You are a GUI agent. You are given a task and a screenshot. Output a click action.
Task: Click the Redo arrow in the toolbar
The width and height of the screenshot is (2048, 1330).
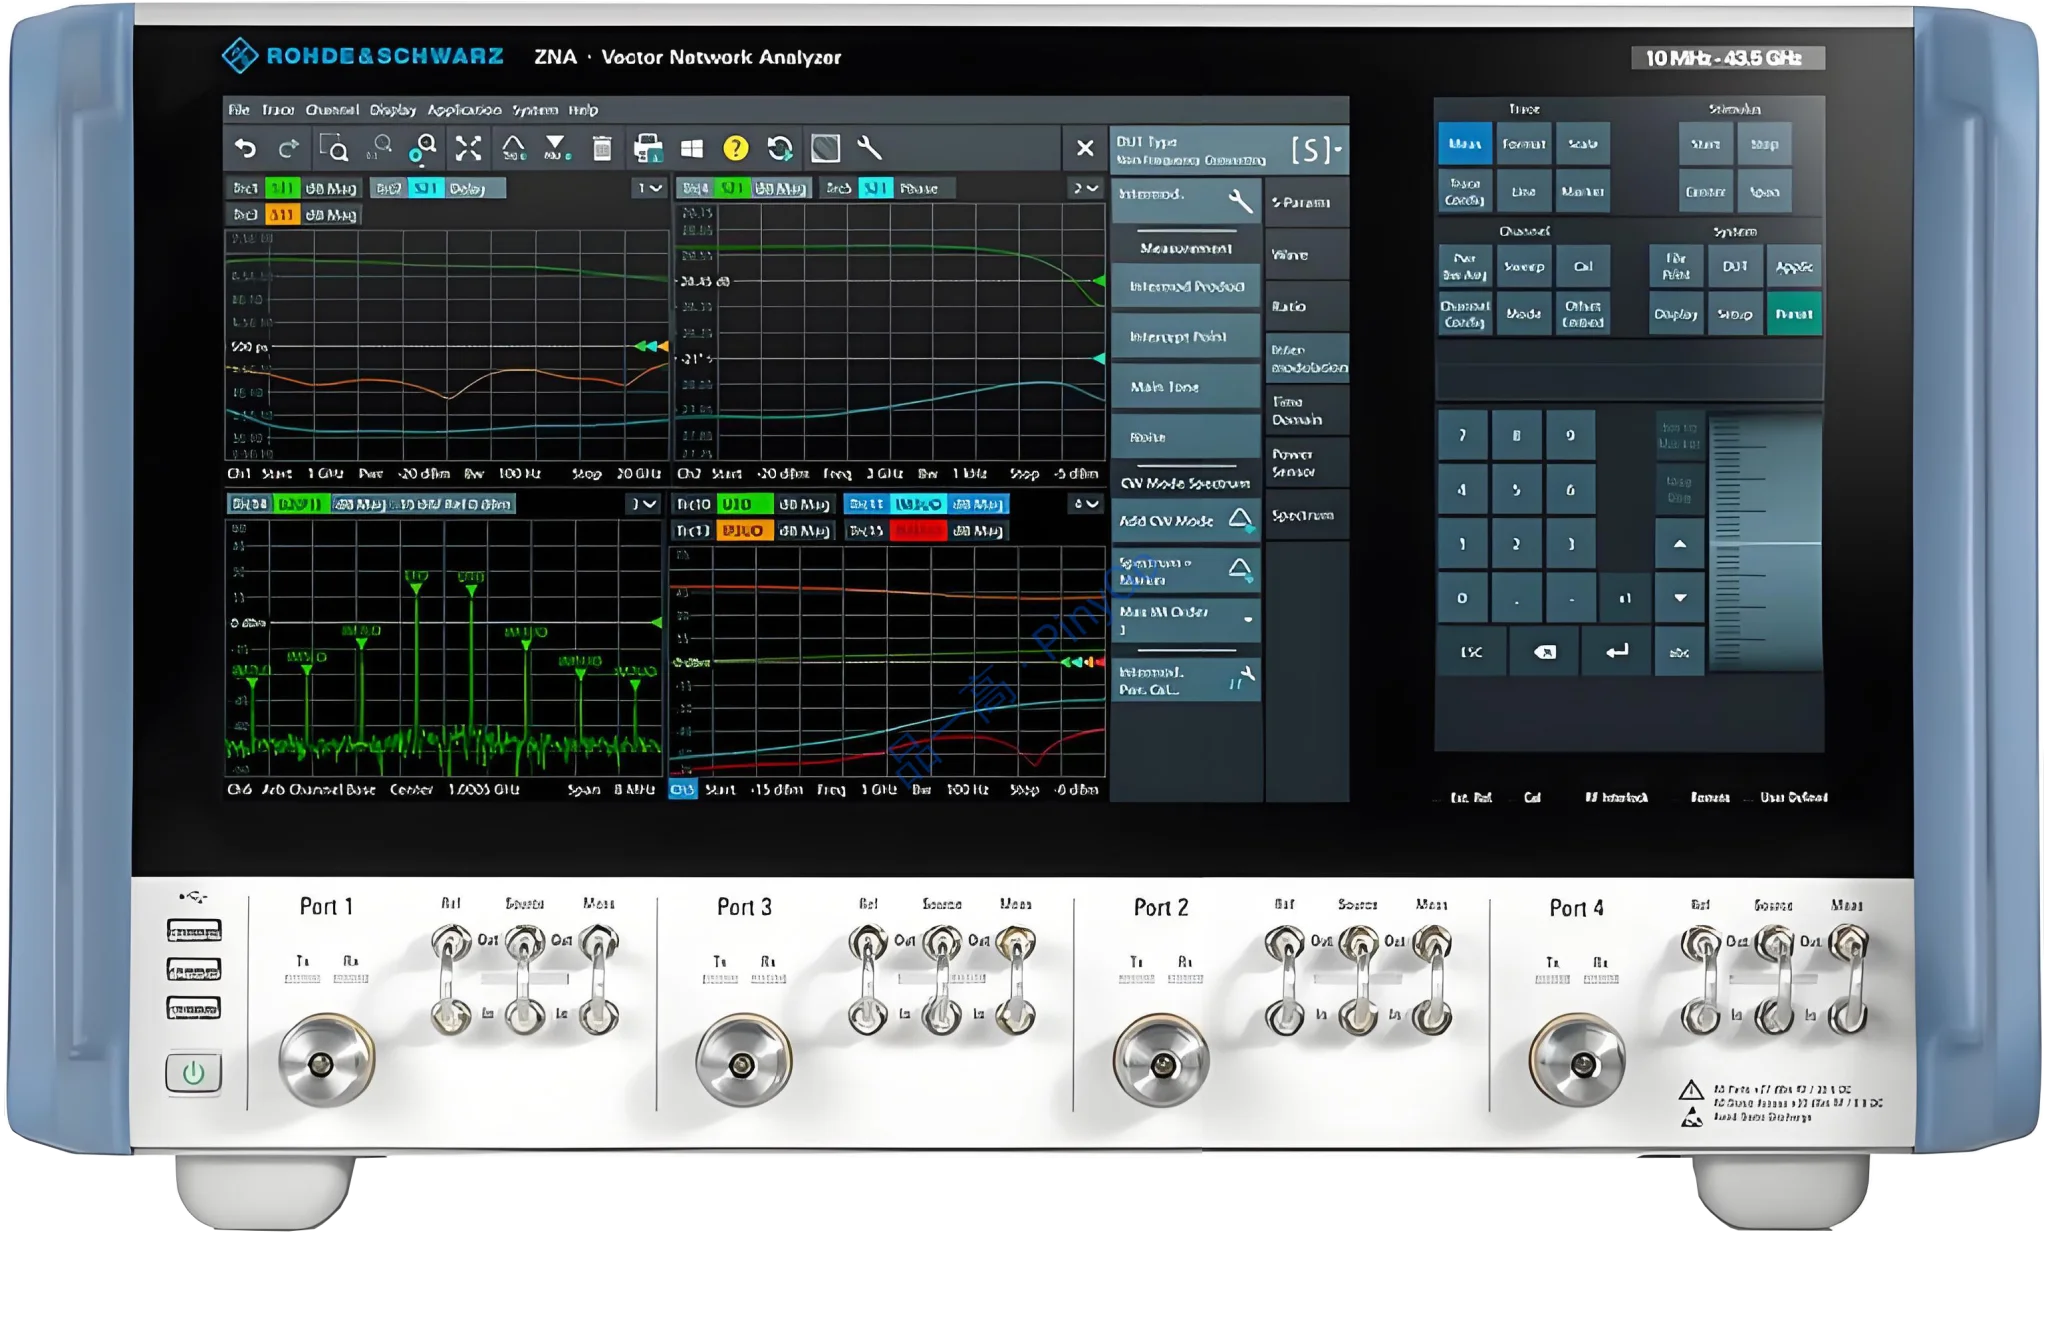[x=289, y=149]
